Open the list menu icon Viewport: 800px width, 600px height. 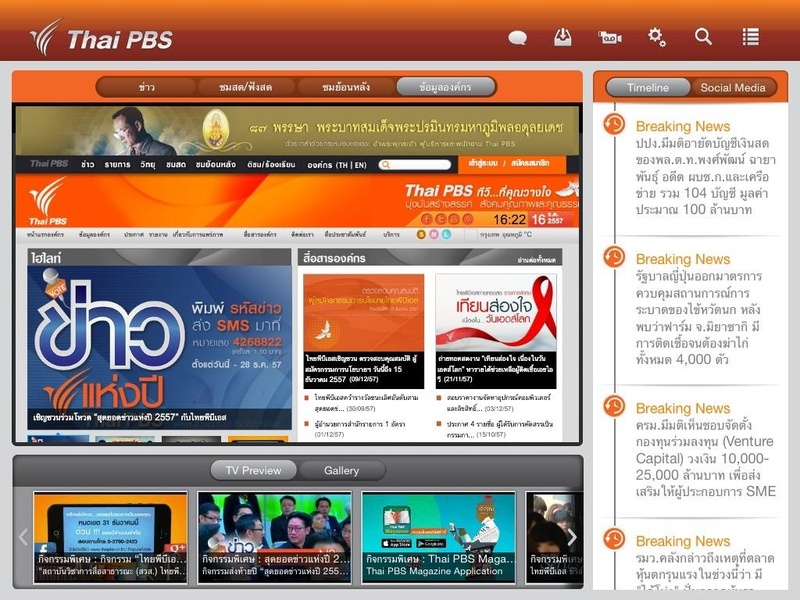pyautogui.click(x=751, y=37)
